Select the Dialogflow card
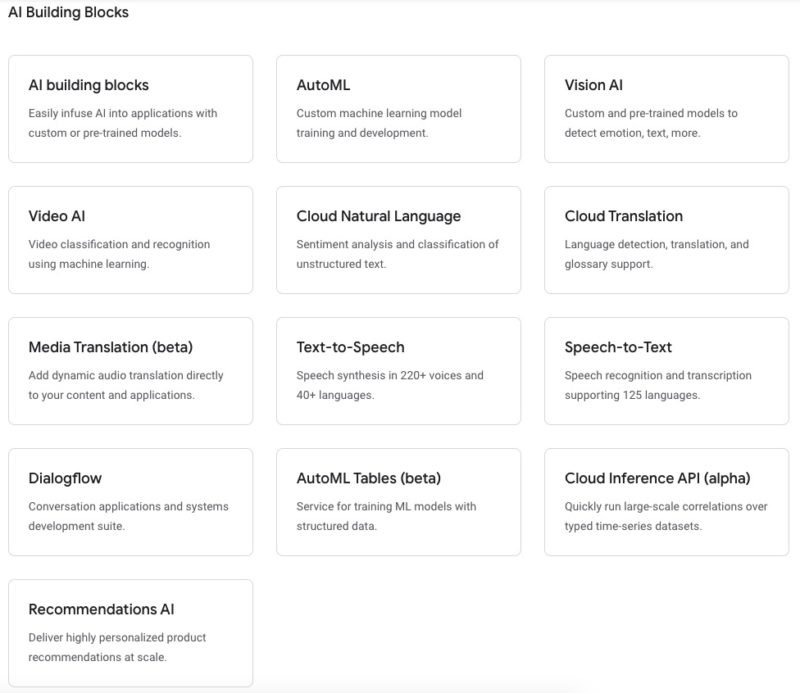 pos(131,502)
